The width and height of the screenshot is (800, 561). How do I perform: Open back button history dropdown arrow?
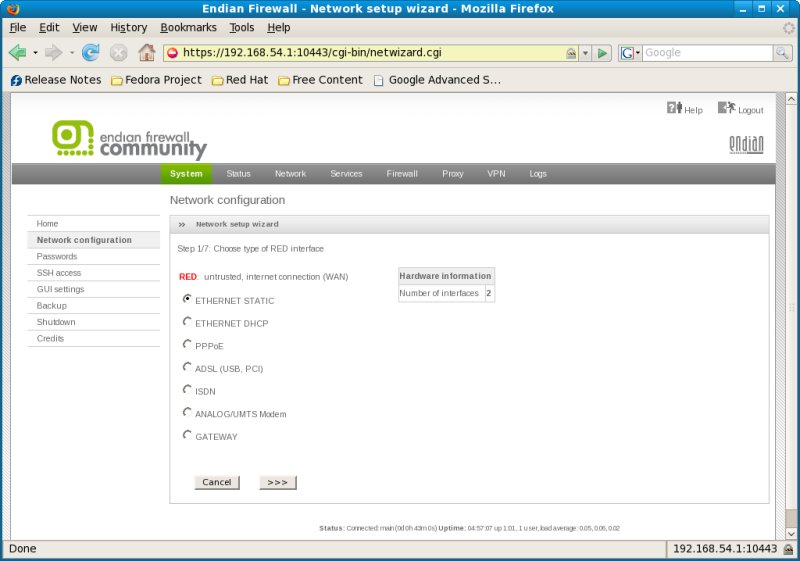tap(35, 53)
